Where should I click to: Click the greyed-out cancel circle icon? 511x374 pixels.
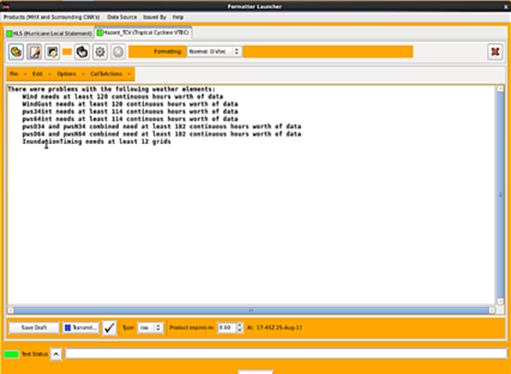coord(118,52)
